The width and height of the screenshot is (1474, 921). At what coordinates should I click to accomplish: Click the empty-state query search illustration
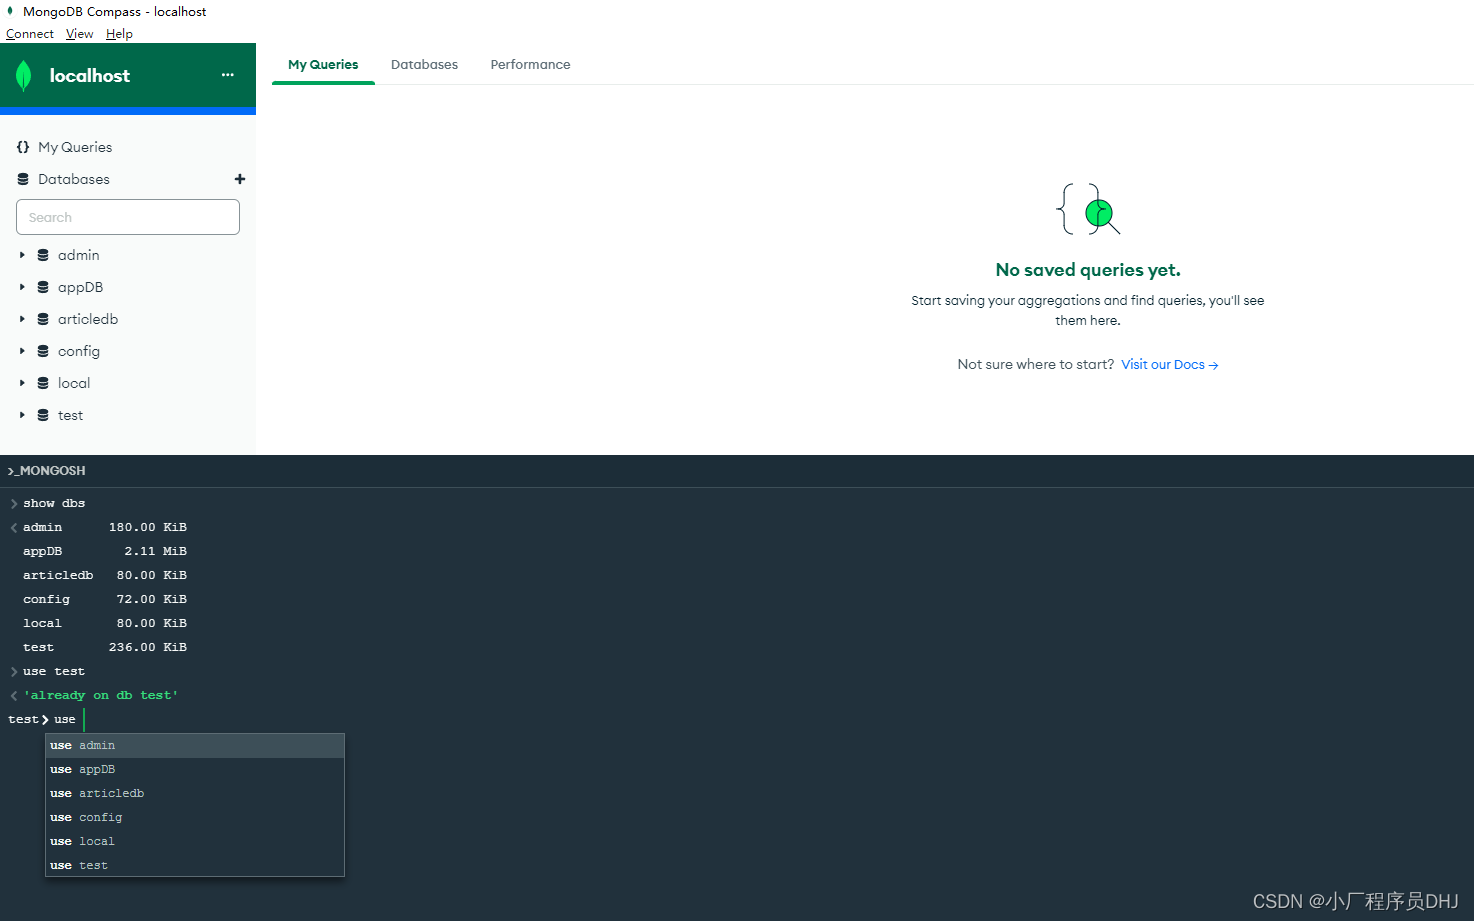click(1088, 209)
